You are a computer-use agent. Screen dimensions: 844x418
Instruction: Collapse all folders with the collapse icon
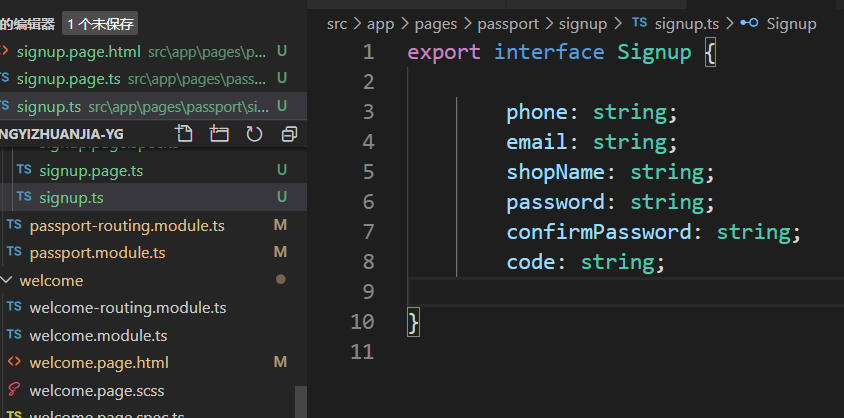coord(290,133)
